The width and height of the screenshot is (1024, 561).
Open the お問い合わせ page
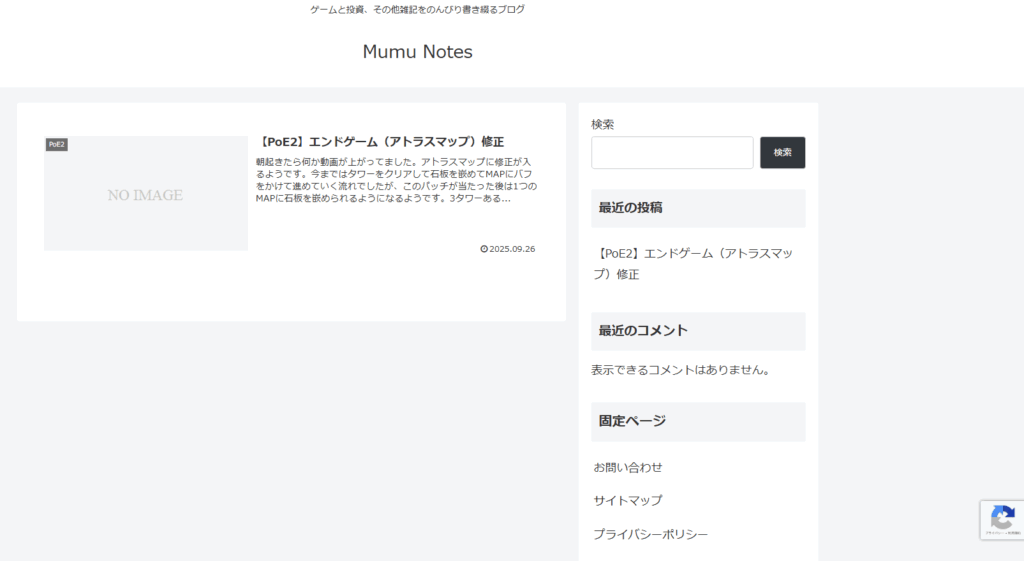[628, 467]
